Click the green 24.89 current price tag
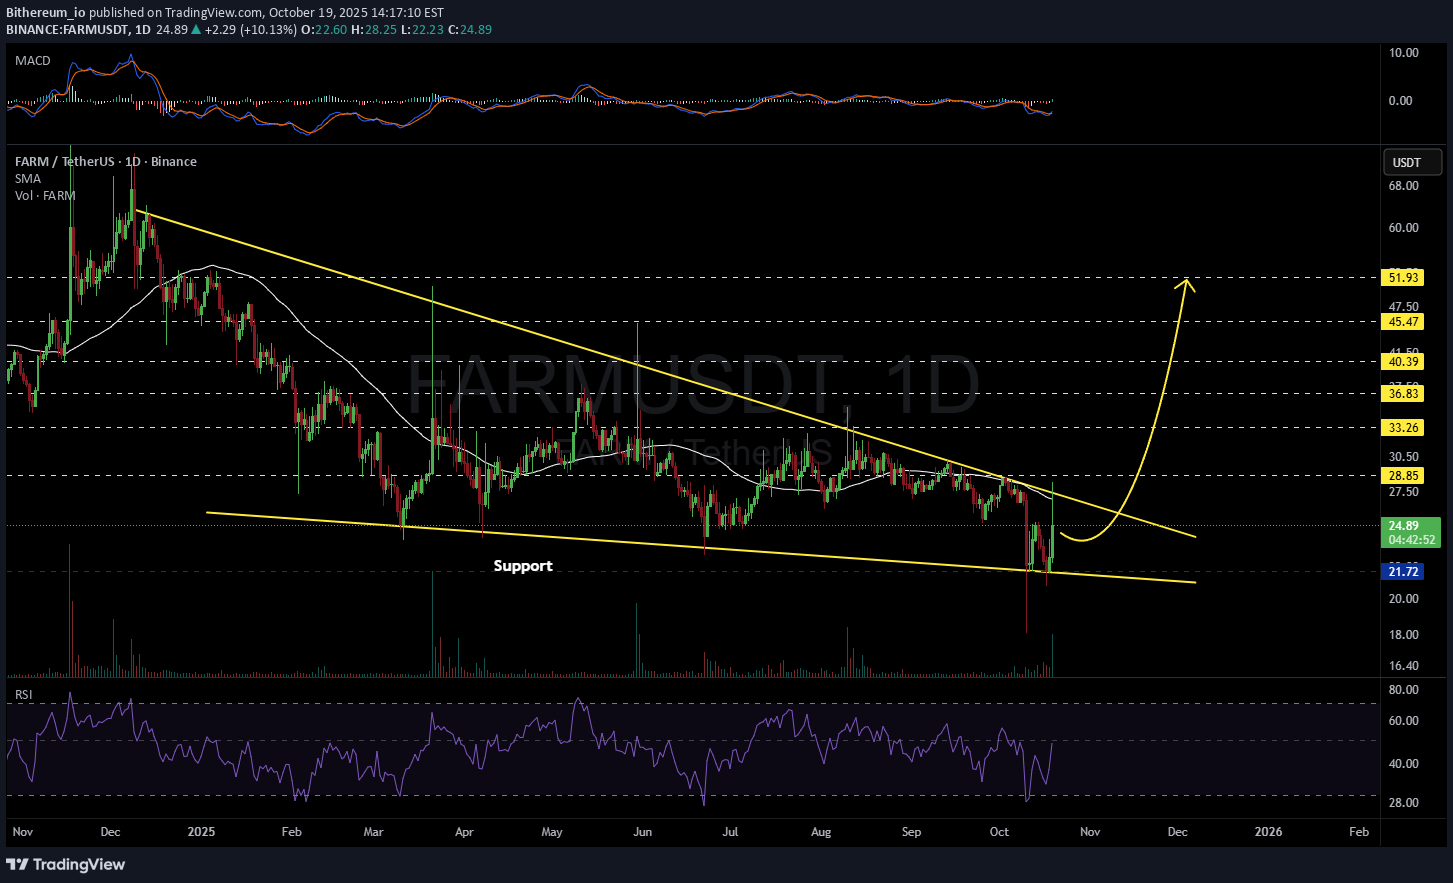The image size is (1453, 883). (x=1403, y=526)
